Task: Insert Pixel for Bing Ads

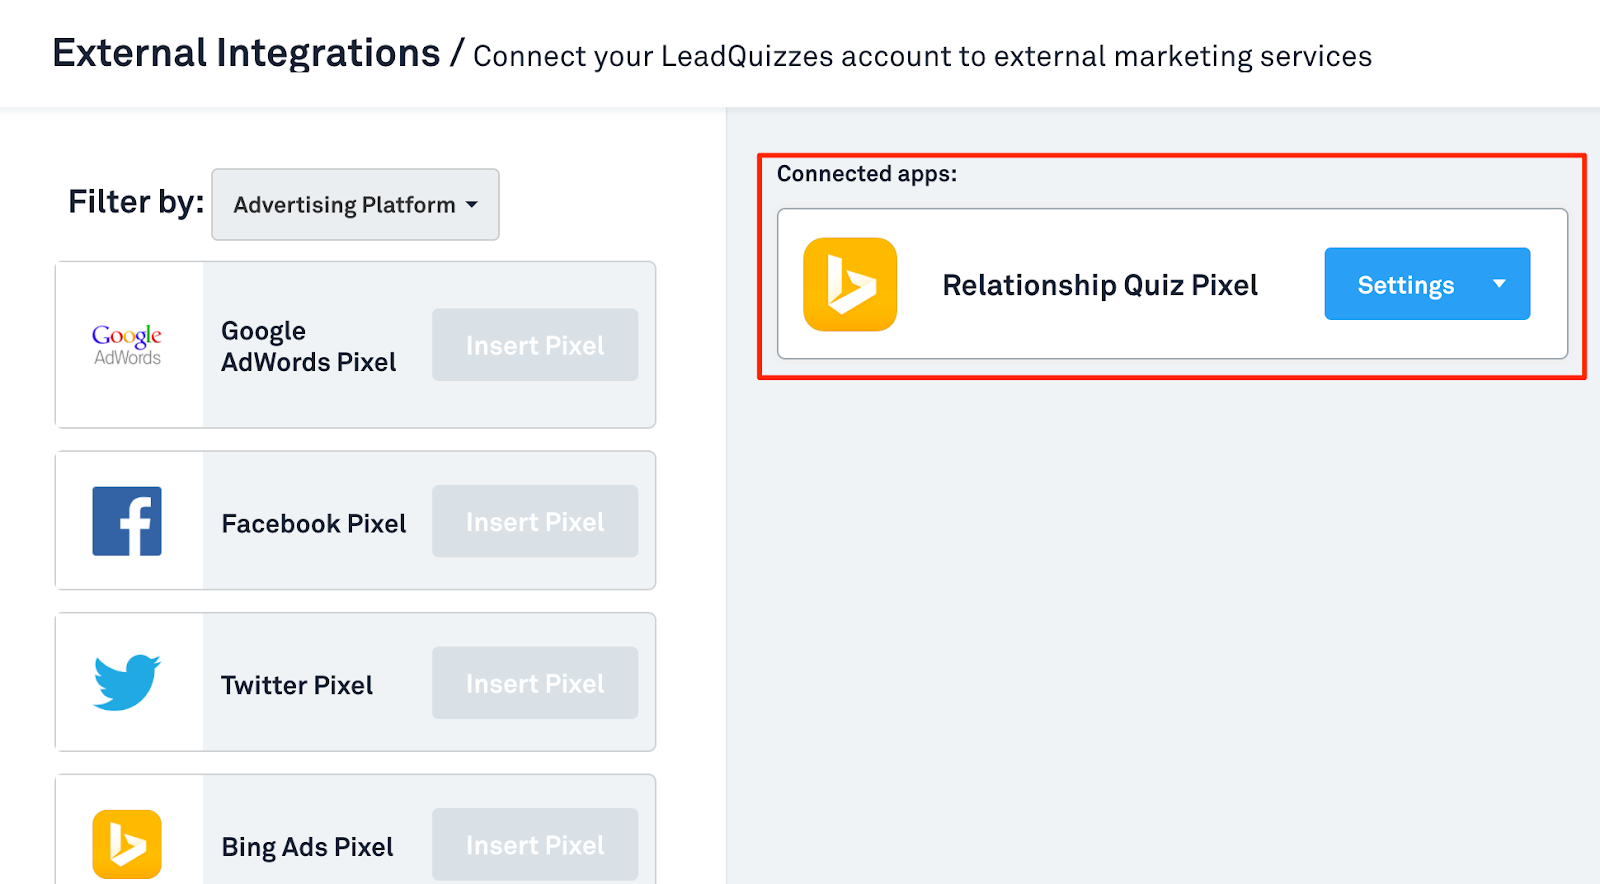Action: point(535,845)
